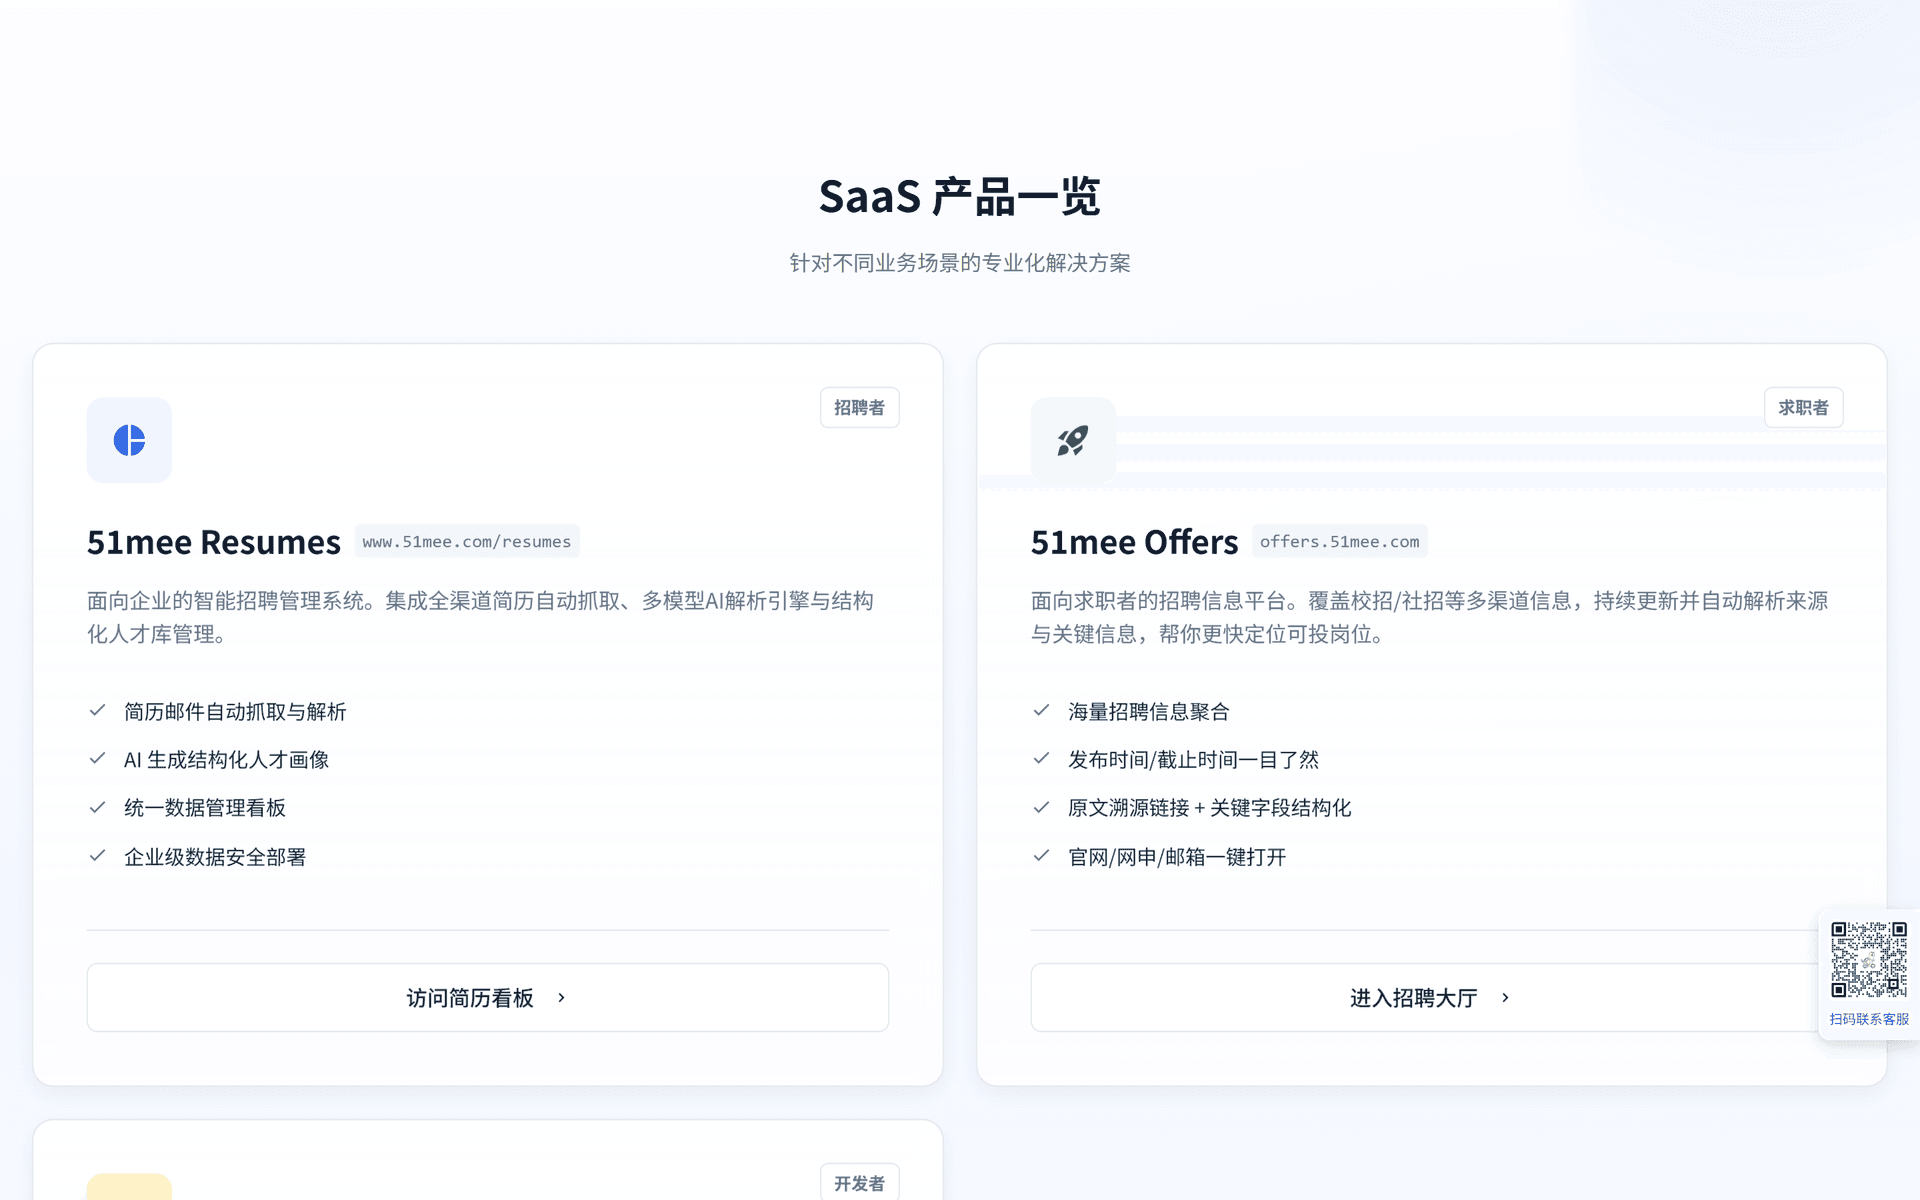Click the checkmark beside 企业级数据安全部署

pyautogui.click(x=97, y=856)
